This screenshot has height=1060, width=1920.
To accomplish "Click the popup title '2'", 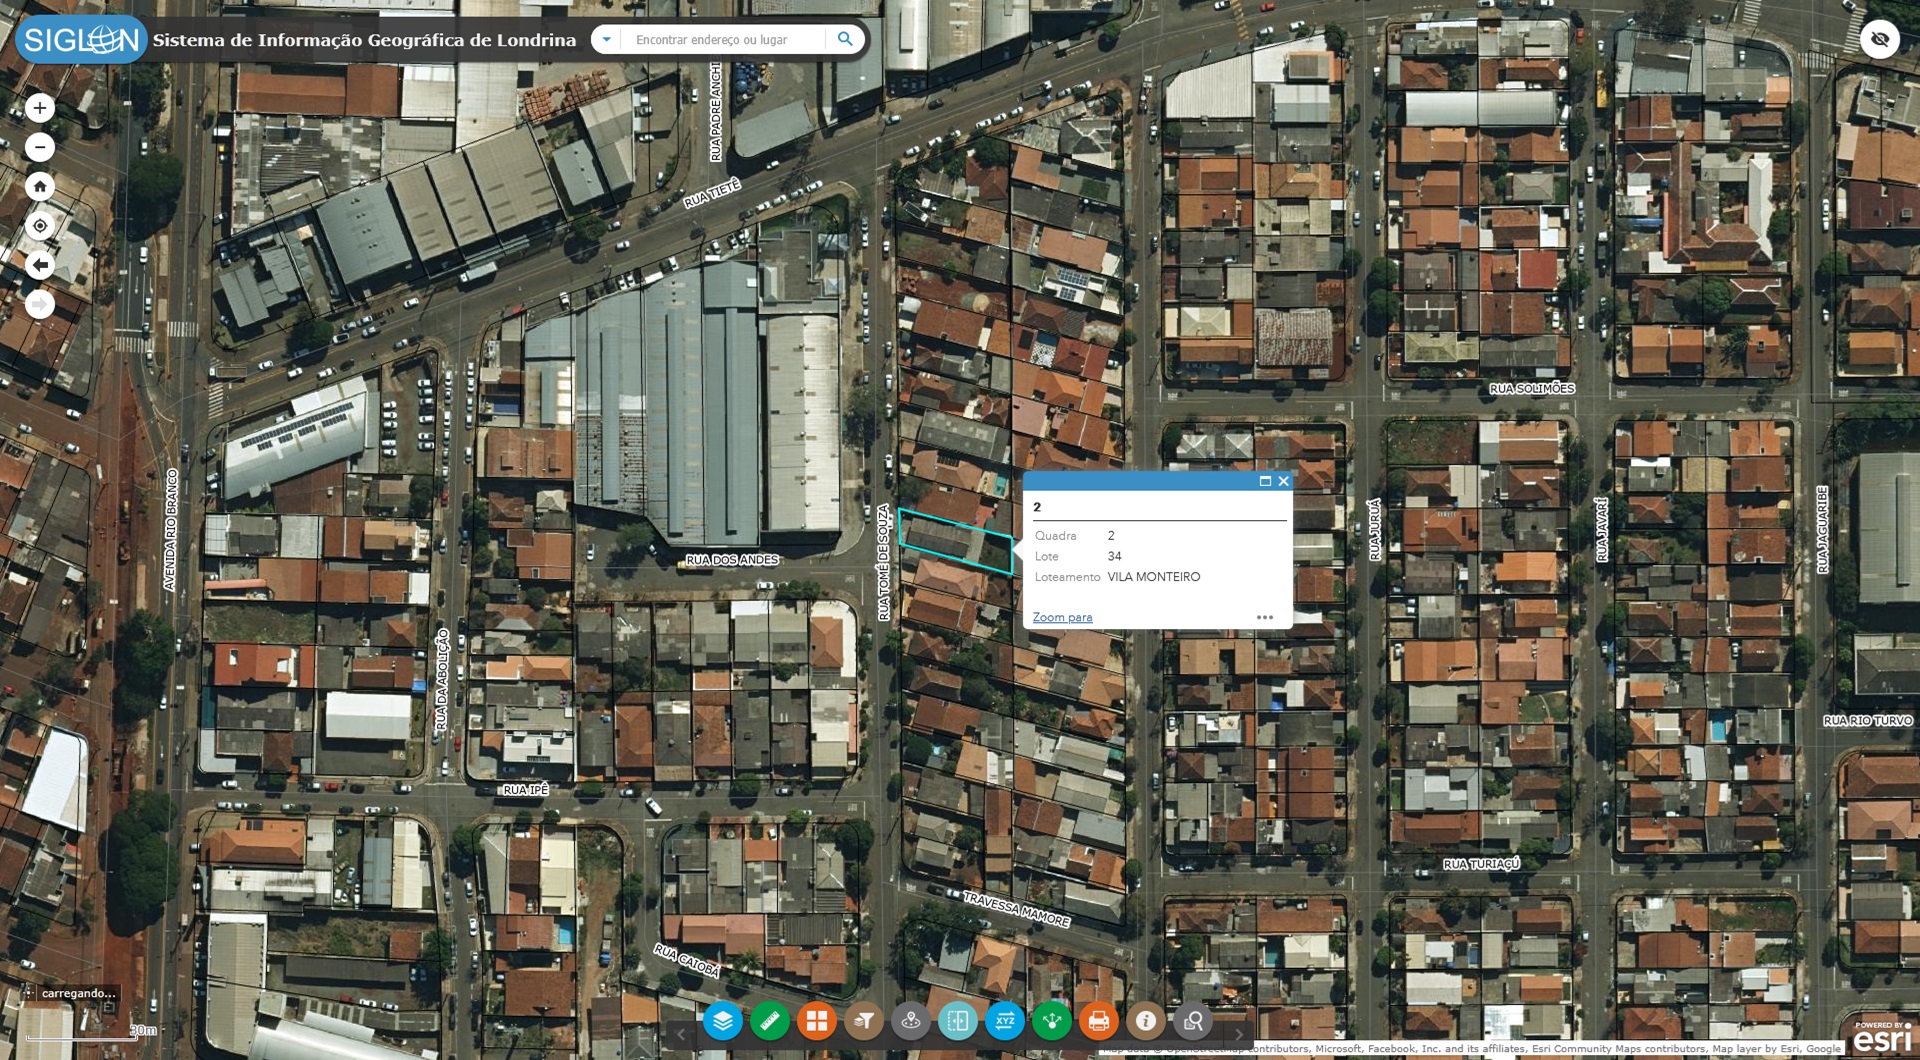I will pos(1037,507).
